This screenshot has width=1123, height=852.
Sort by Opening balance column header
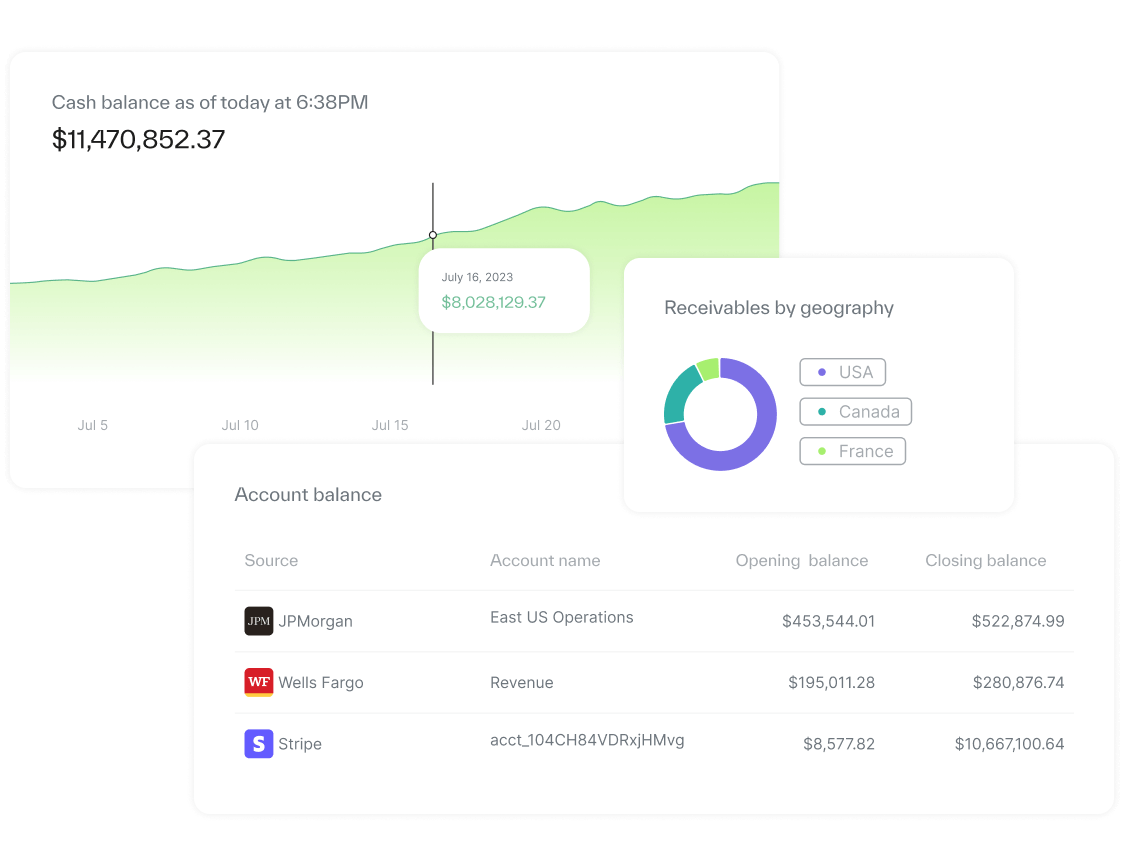click(801, 560)
